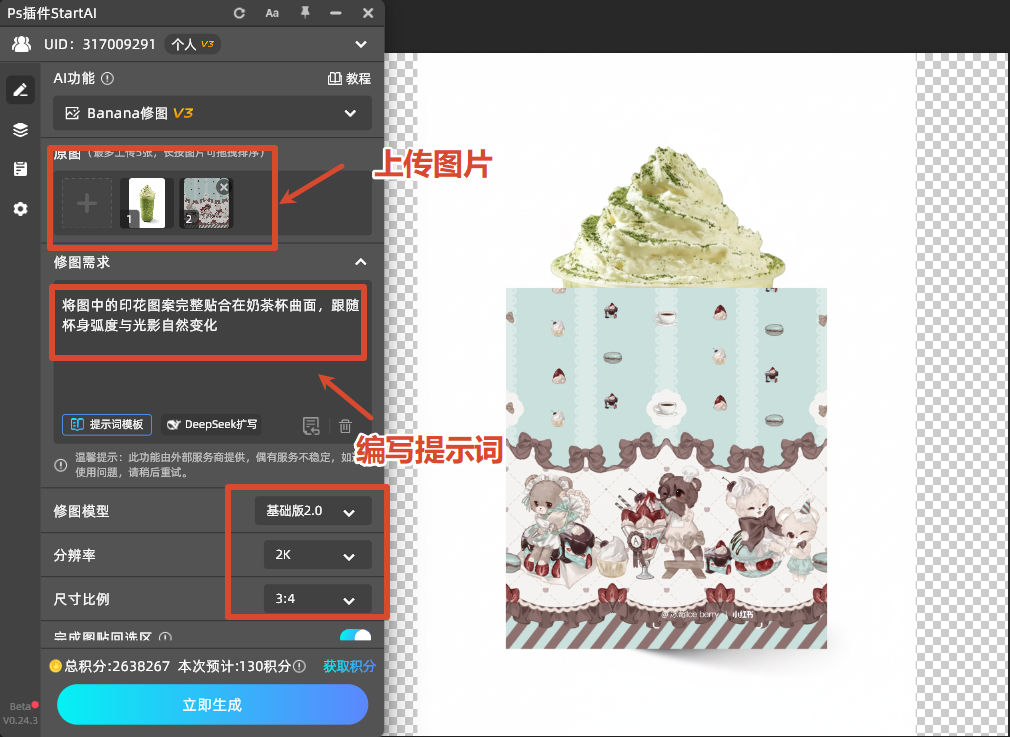The width and height of the screenshot is (1010, 737).
Task: Open the layers stack sidebar icon
Action: 21,129
